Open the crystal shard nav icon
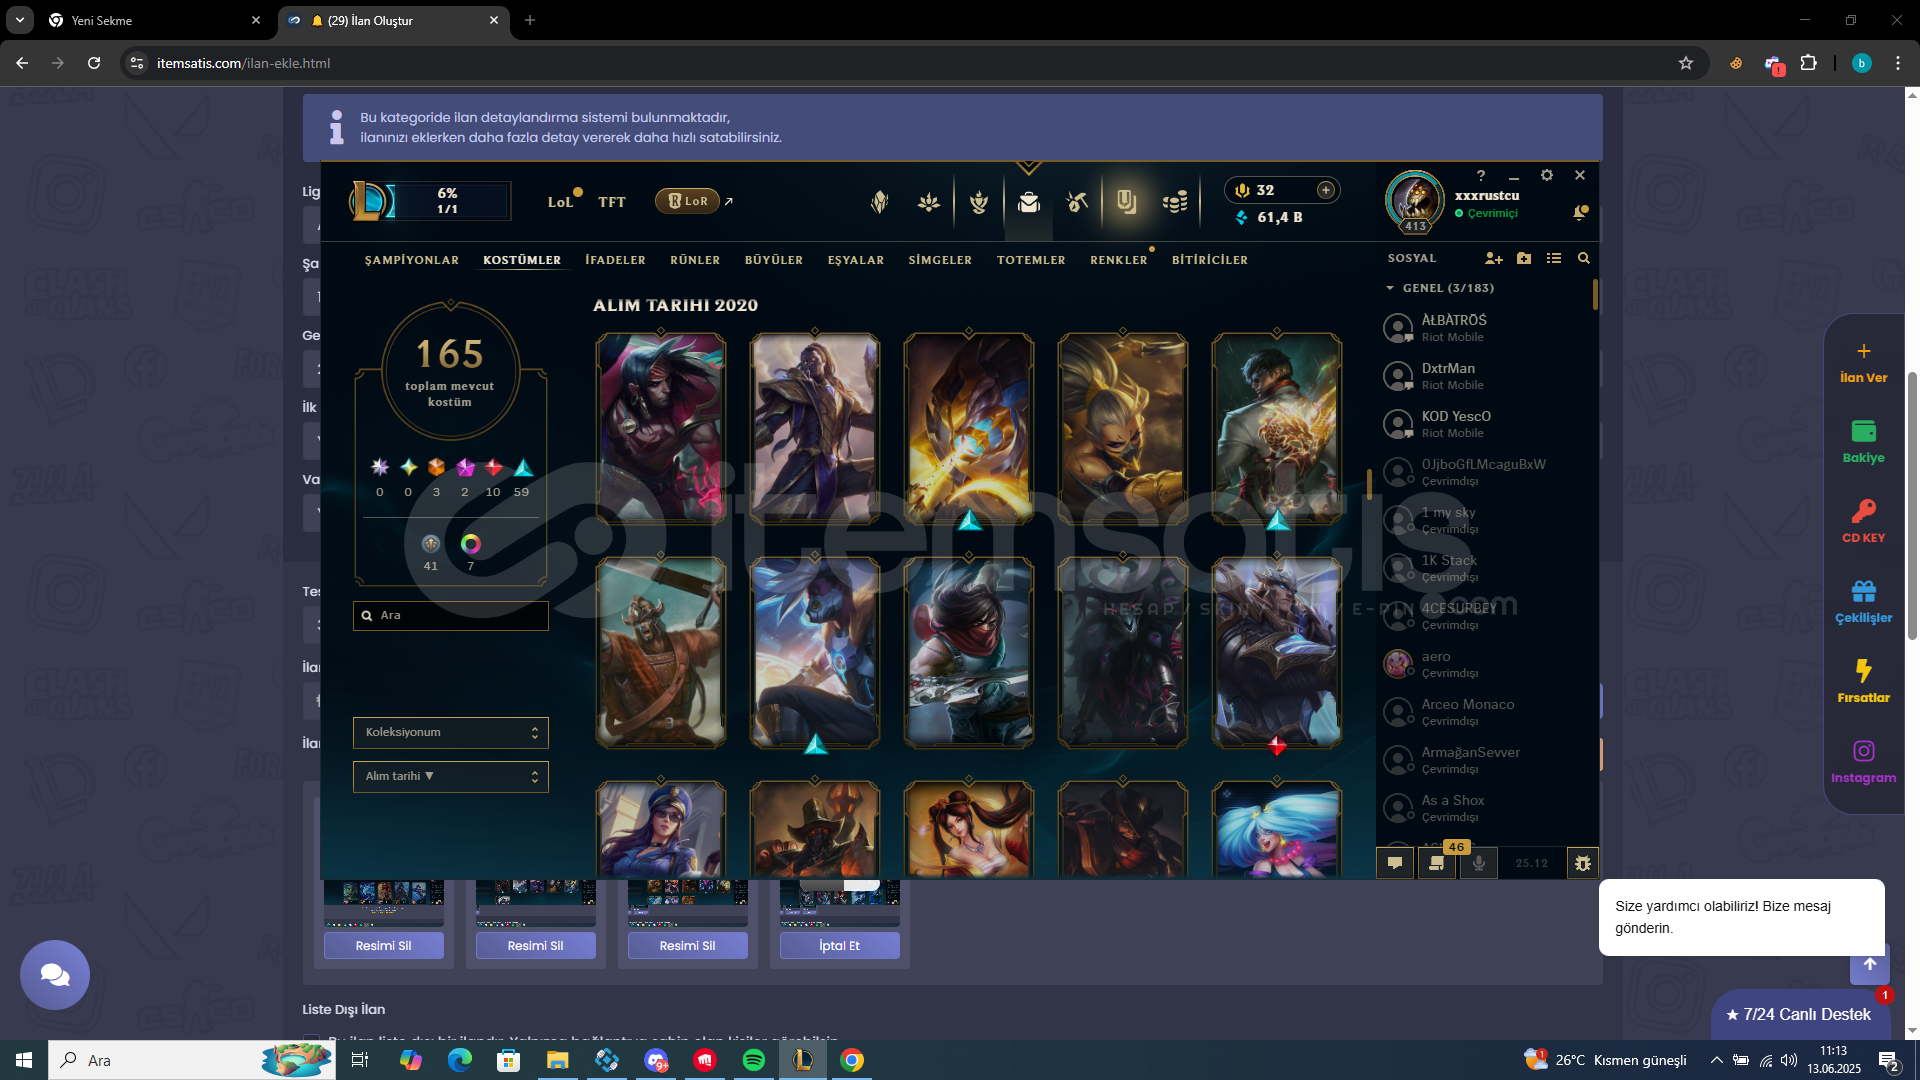 (879, 202)
